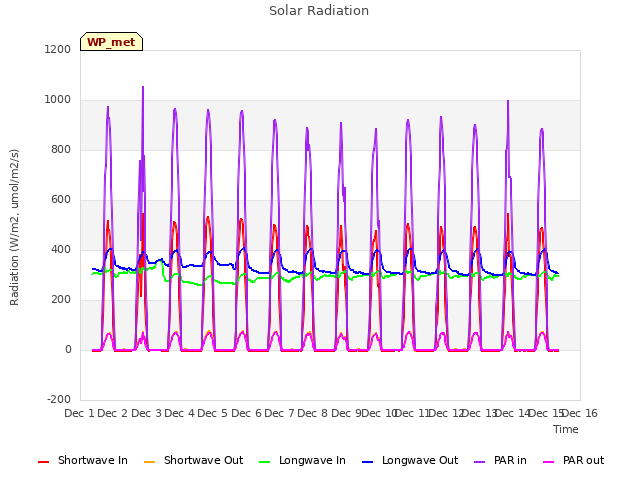Click the Dec 3 x-axis tick label
Screen dimensions: 640x480
[146, 413]
